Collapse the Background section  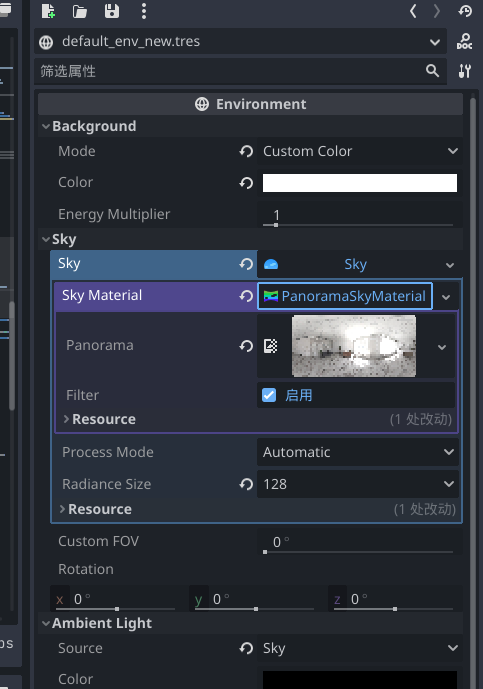(46, 127)
